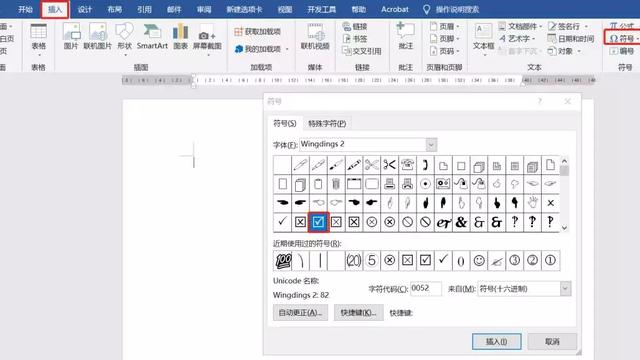Viewport: 640px width, 360px height.
Task: Switch to 特殊字符(P) tab in dialog
Action: coord(327,123)
